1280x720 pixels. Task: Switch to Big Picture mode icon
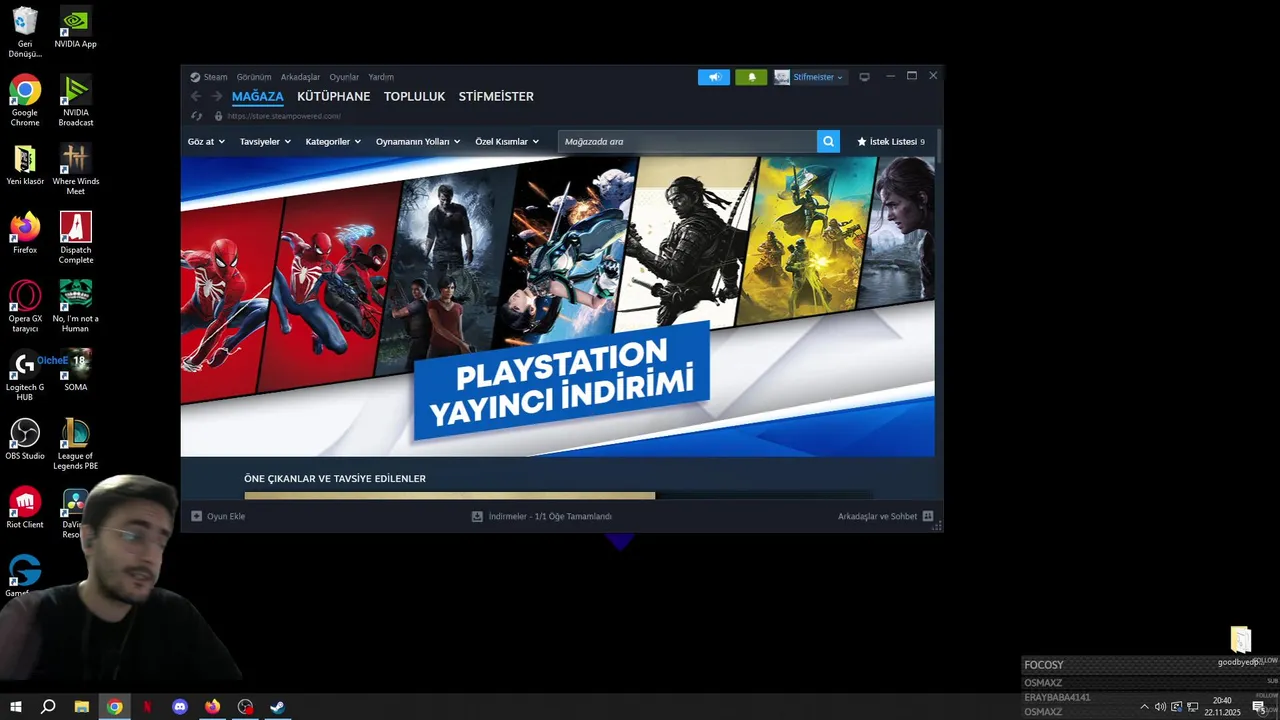coord(864,77)
